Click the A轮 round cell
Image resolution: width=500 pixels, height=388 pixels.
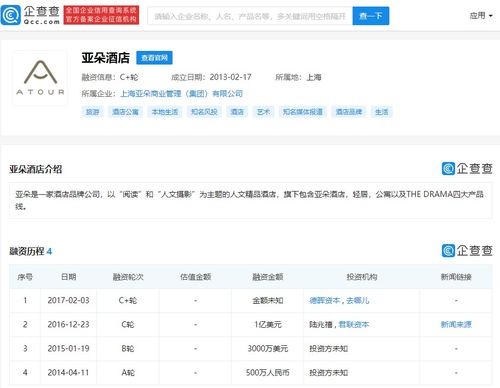pos(128,373)
